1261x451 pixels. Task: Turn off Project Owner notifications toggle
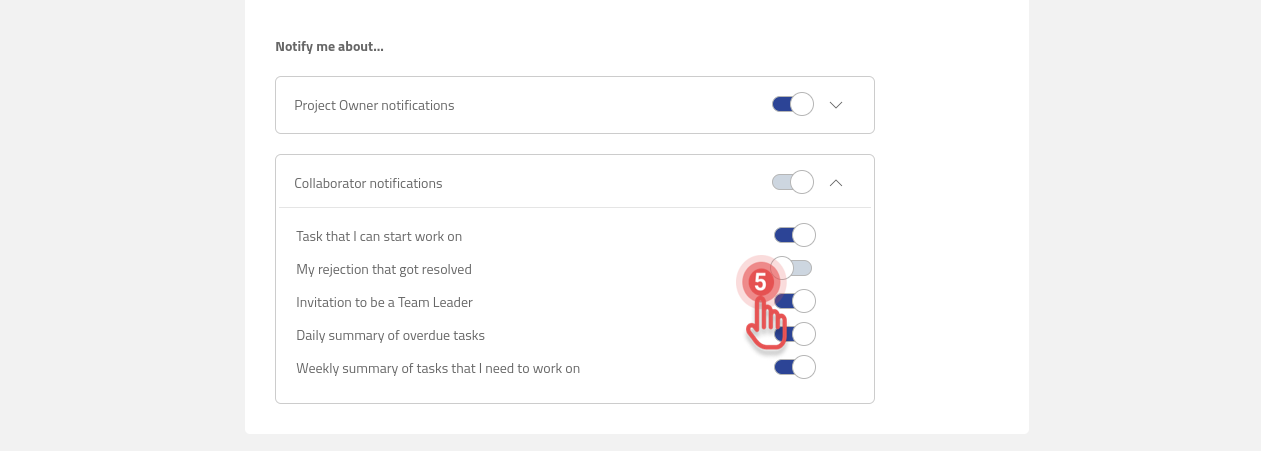click(x=793, y=104)
